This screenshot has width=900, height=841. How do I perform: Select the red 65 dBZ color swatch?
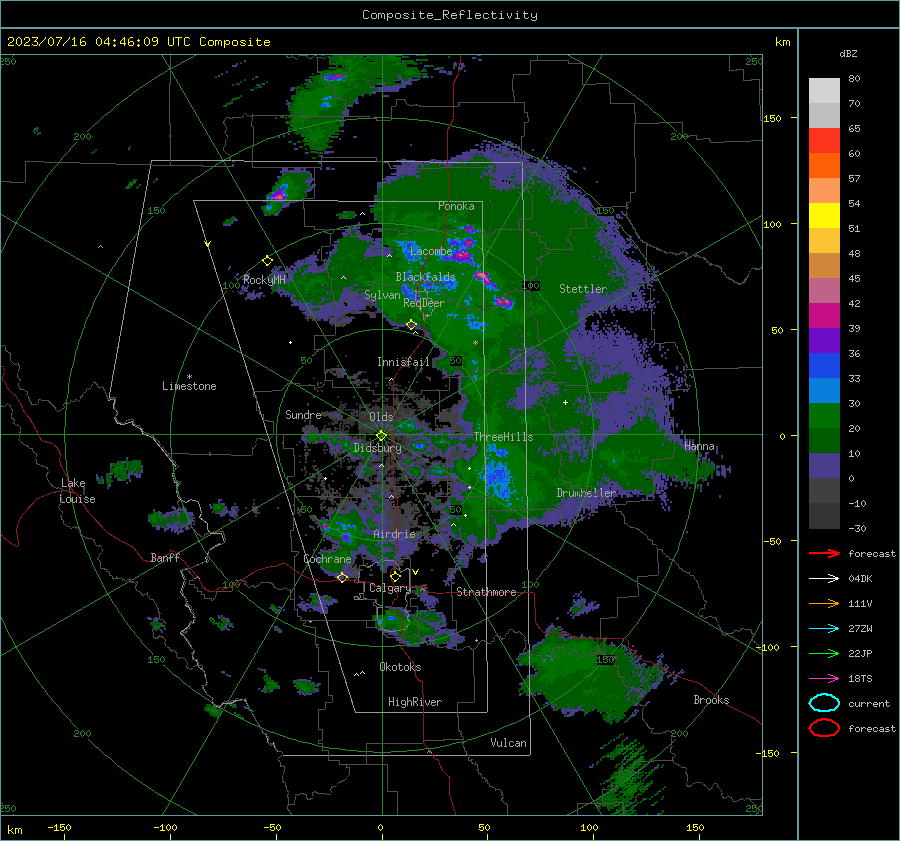(x=824, y=140)
